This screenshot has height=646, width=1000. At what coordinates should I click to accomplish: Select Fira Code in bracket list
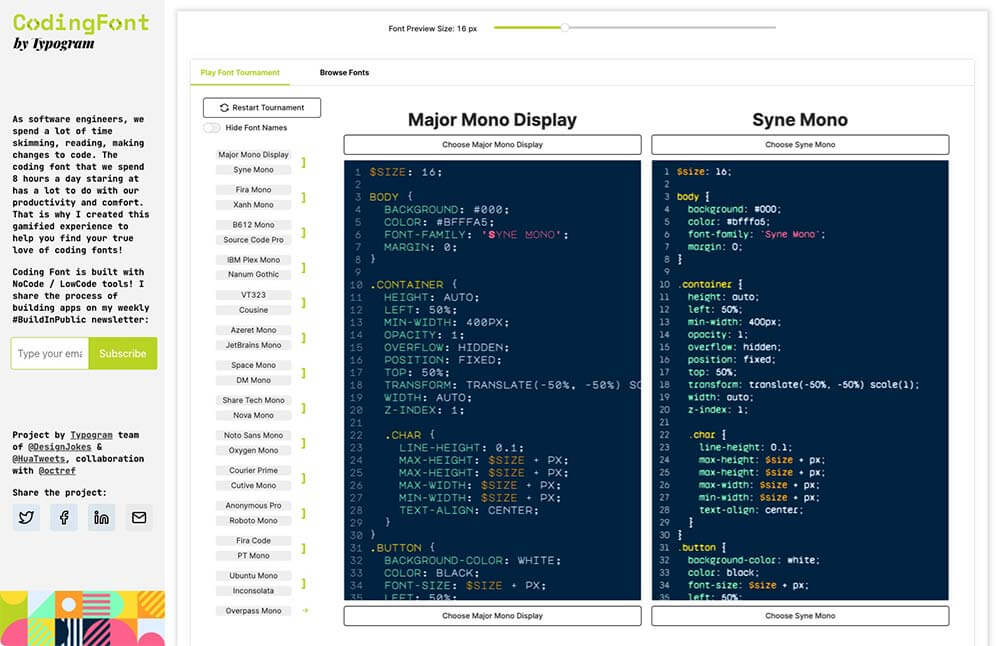click(x=253, y=541)
